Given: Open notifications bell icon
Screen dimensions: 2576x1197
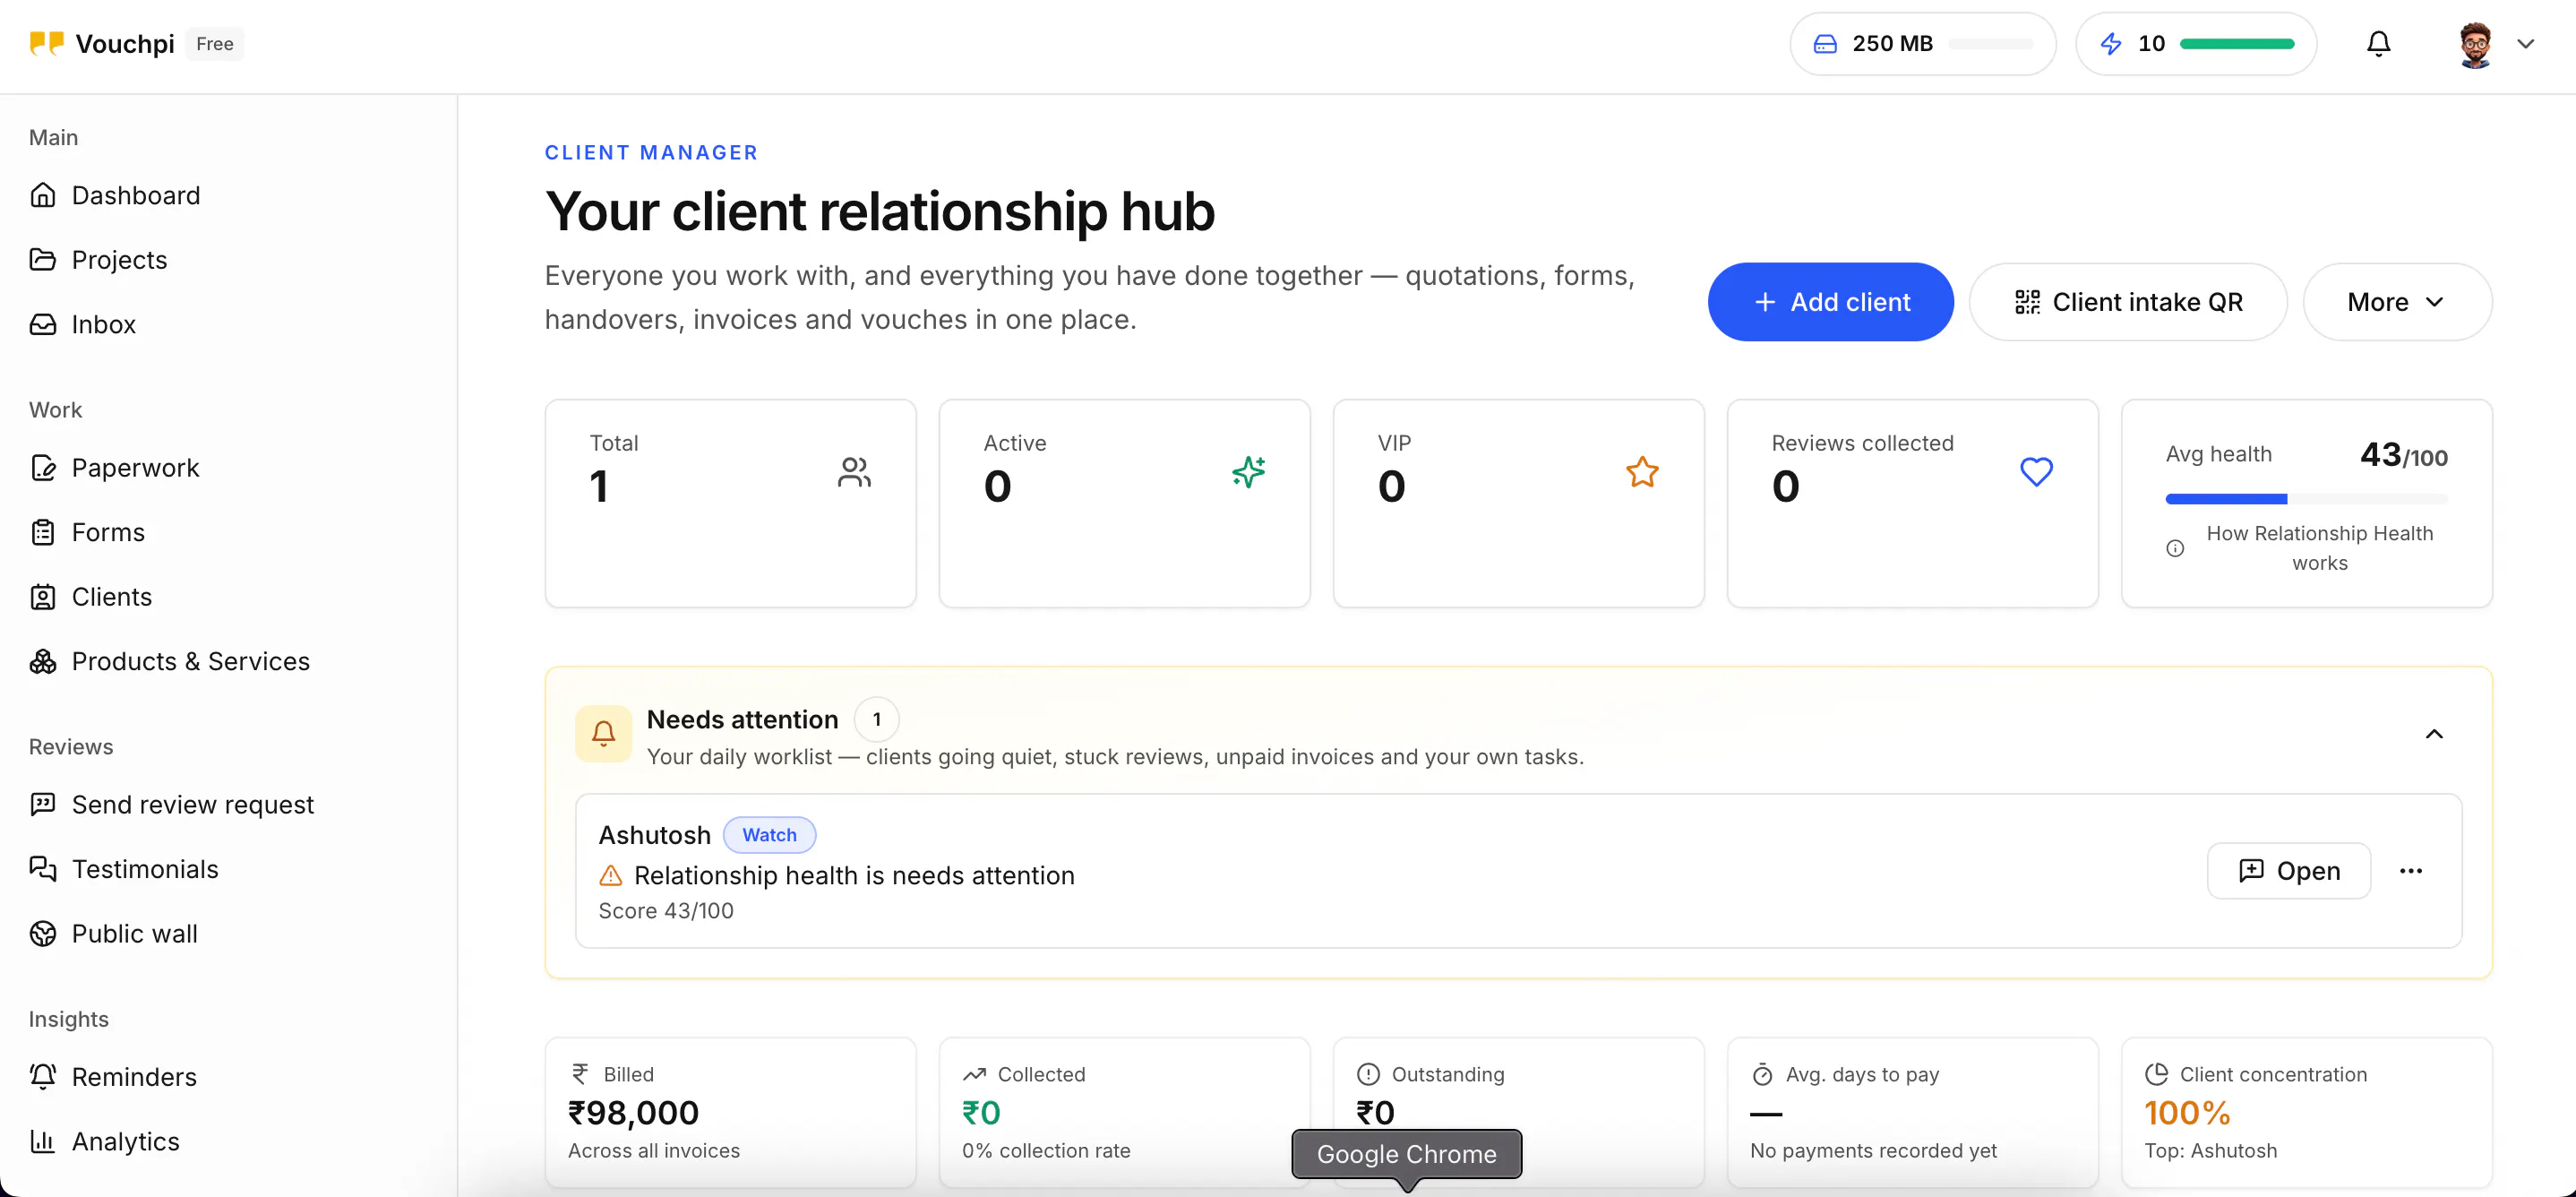Looking at the screenshot, I should 2379,44.
